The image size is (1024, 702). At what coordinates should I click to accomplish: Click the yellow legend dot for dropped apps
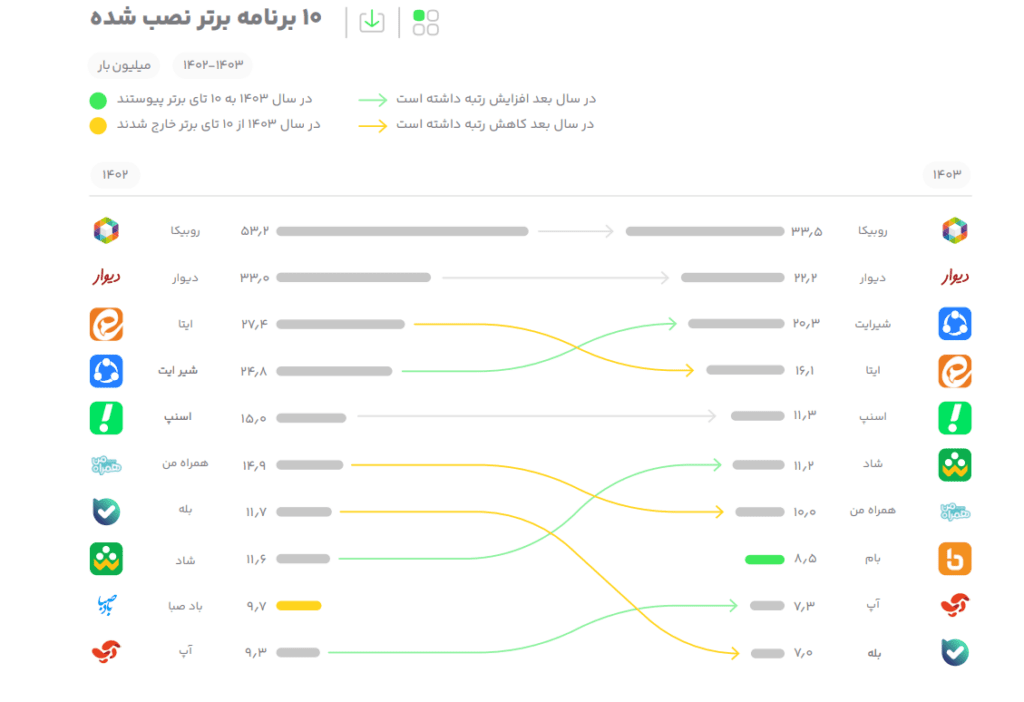pos(98,125)
